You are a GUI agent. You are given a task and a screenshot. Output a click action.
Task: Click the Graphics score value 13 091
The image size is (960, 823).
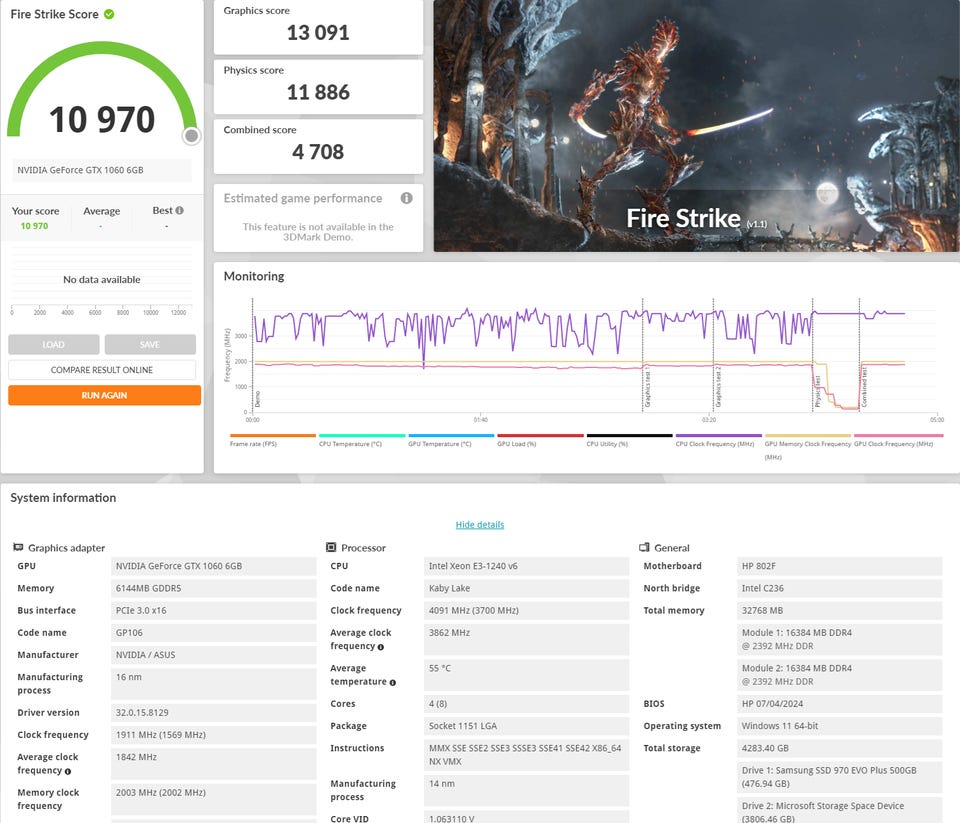(318, 32)
